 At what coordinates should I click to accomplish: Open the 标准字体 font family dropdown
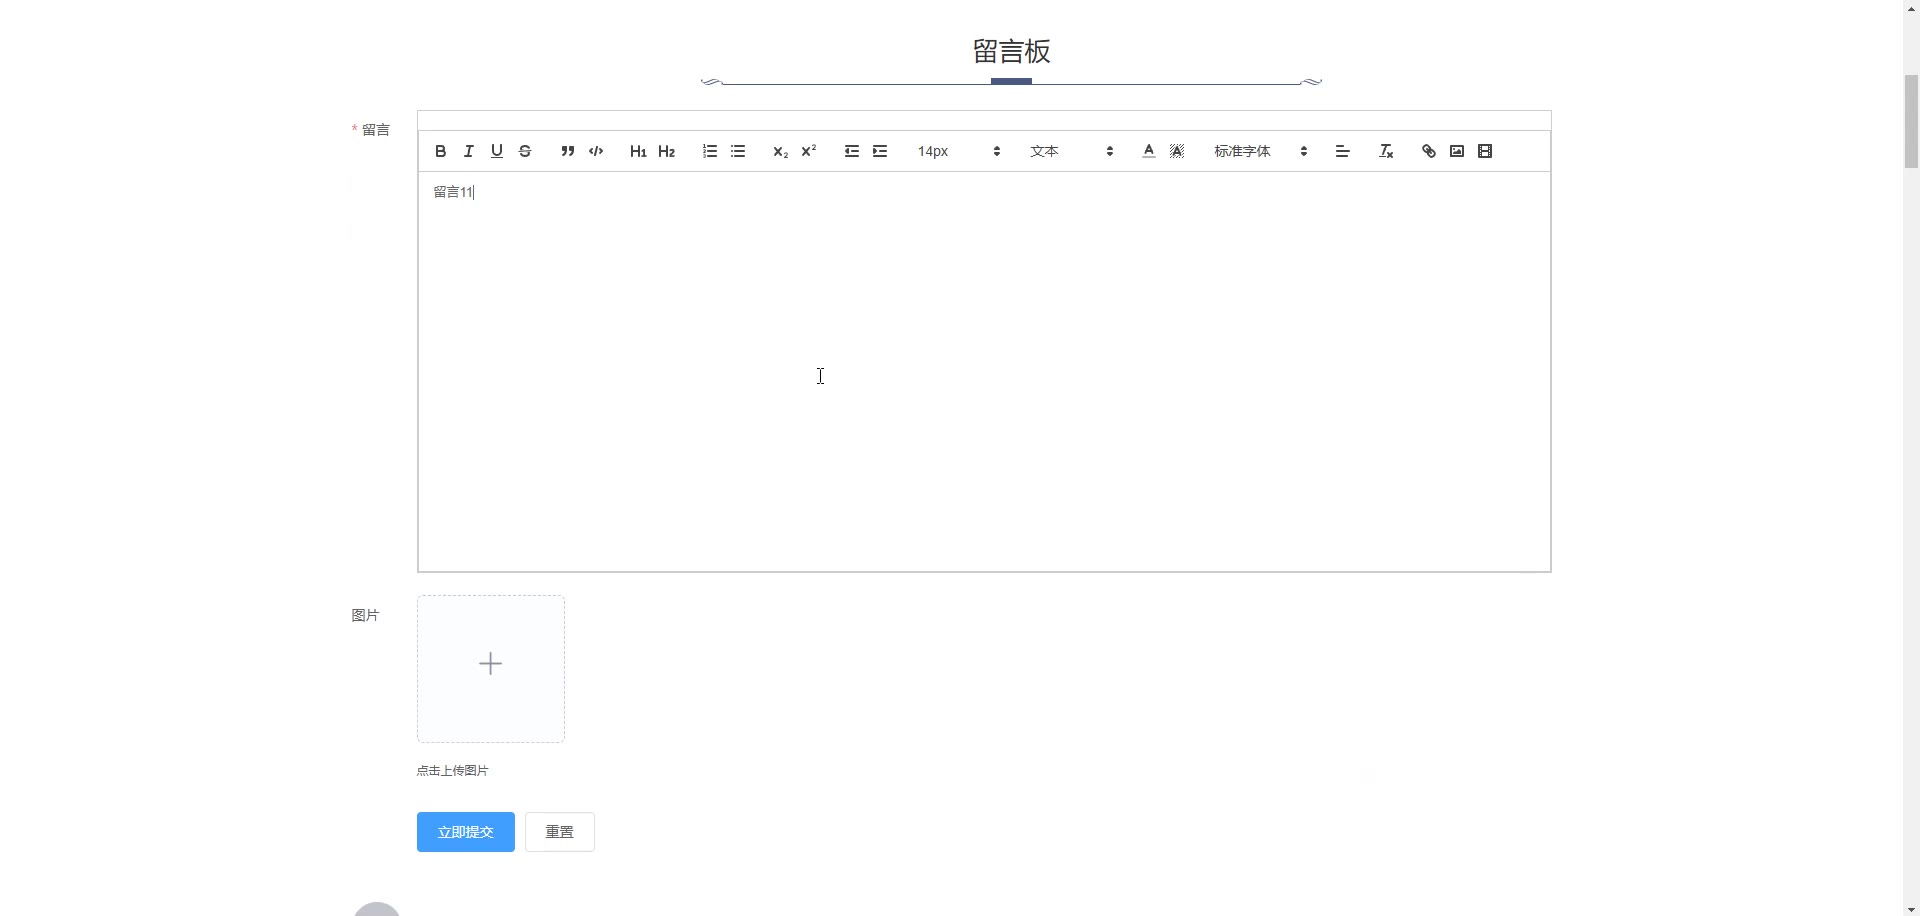1260,151
